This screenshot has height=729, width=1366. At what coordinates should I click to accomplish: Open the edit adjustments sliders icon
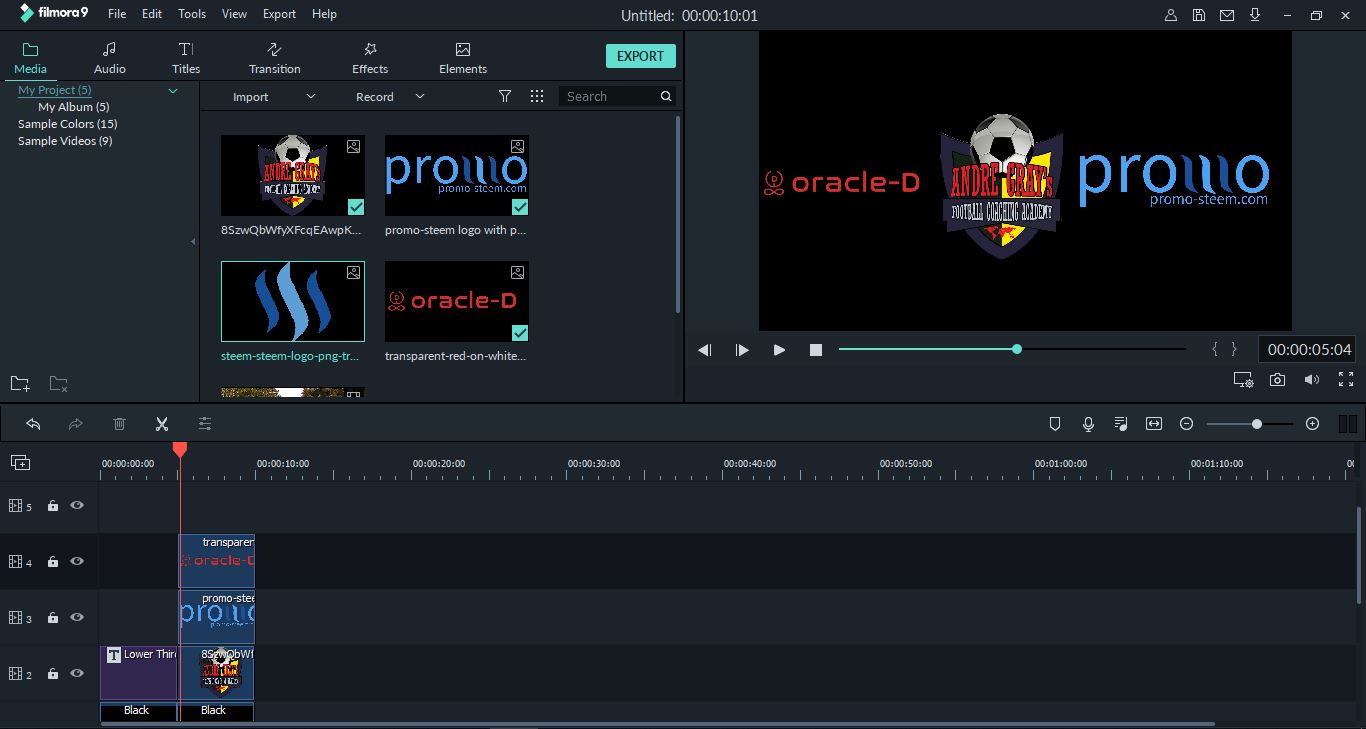pos(205,424)
